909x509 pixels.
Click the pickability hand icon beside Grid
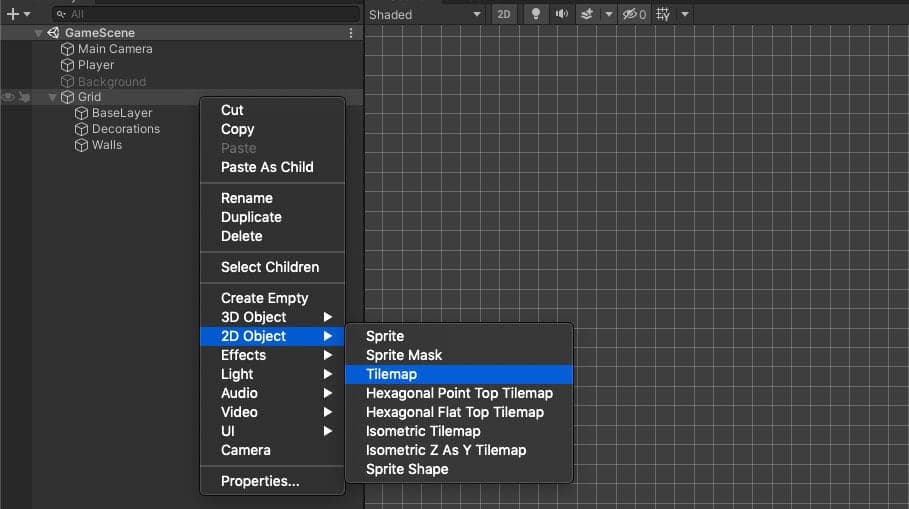[x=24, y=97]
